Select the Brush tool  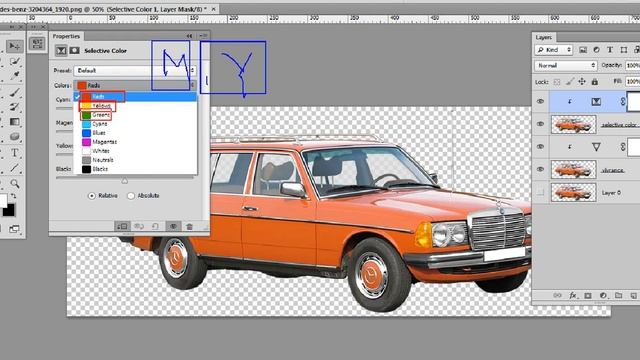coord(15,92)
